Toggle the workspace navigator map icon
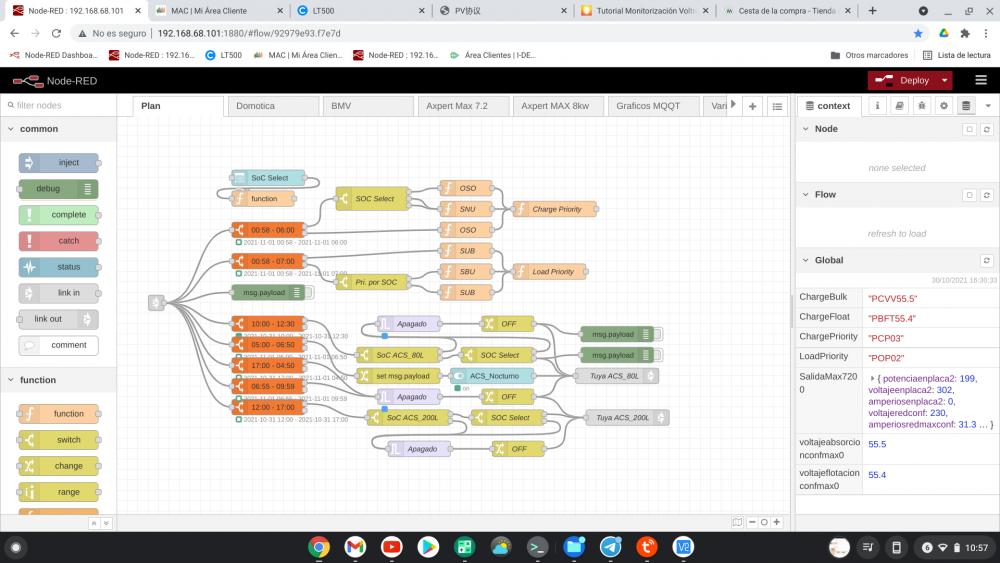Screen dimensions: 1000x563 (737, 522)
